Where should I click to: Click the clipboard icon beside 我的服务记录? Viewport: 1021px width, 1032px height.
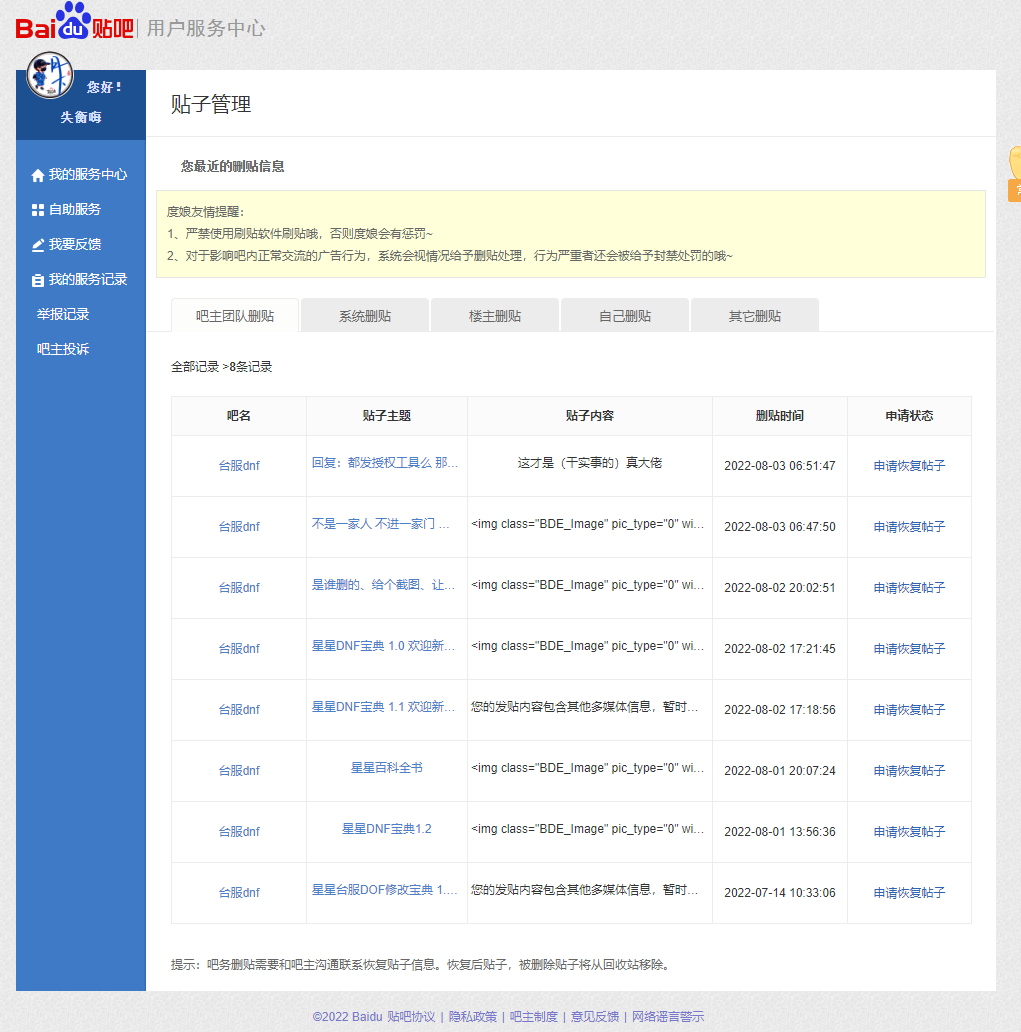pos(38,280)
